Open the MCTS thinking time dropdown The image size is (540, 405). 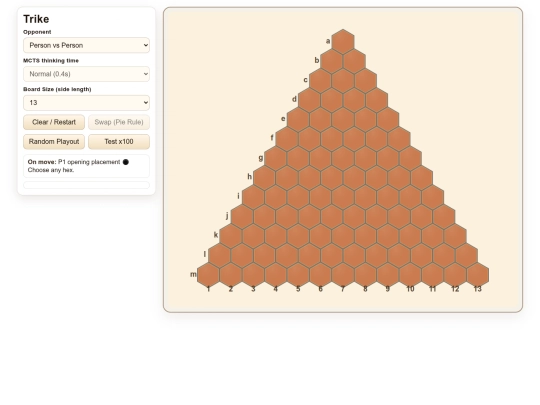86,74
